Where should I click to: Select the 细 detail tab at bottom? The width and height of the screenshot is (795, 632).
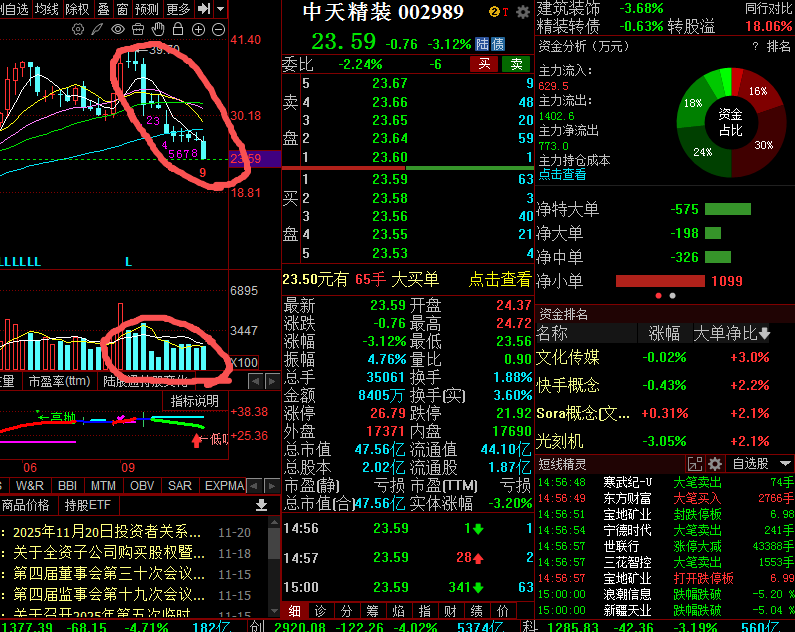pyautogui.click(x=295, y=611)
